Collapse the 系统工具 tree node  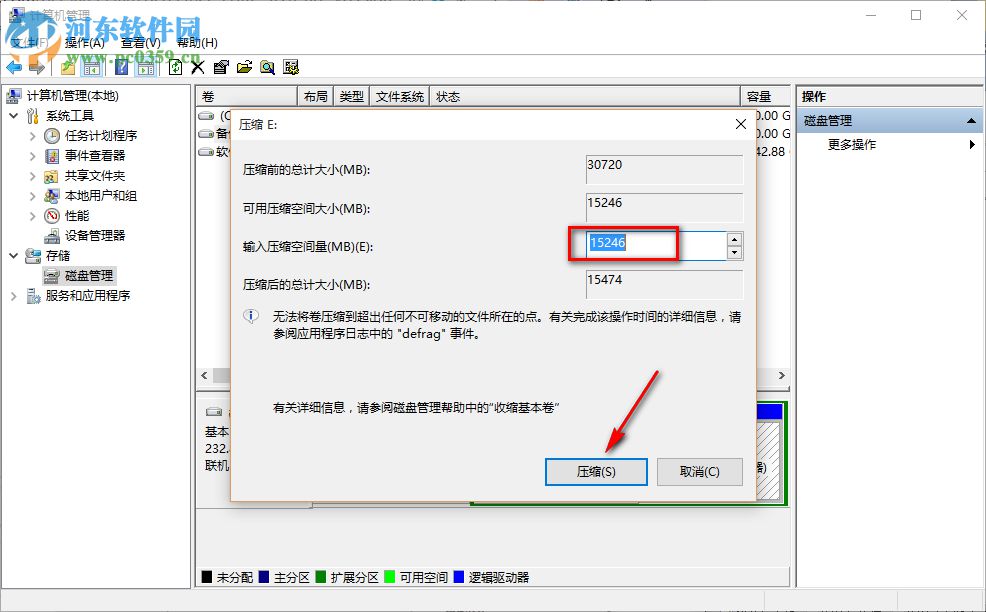point(14,116)
